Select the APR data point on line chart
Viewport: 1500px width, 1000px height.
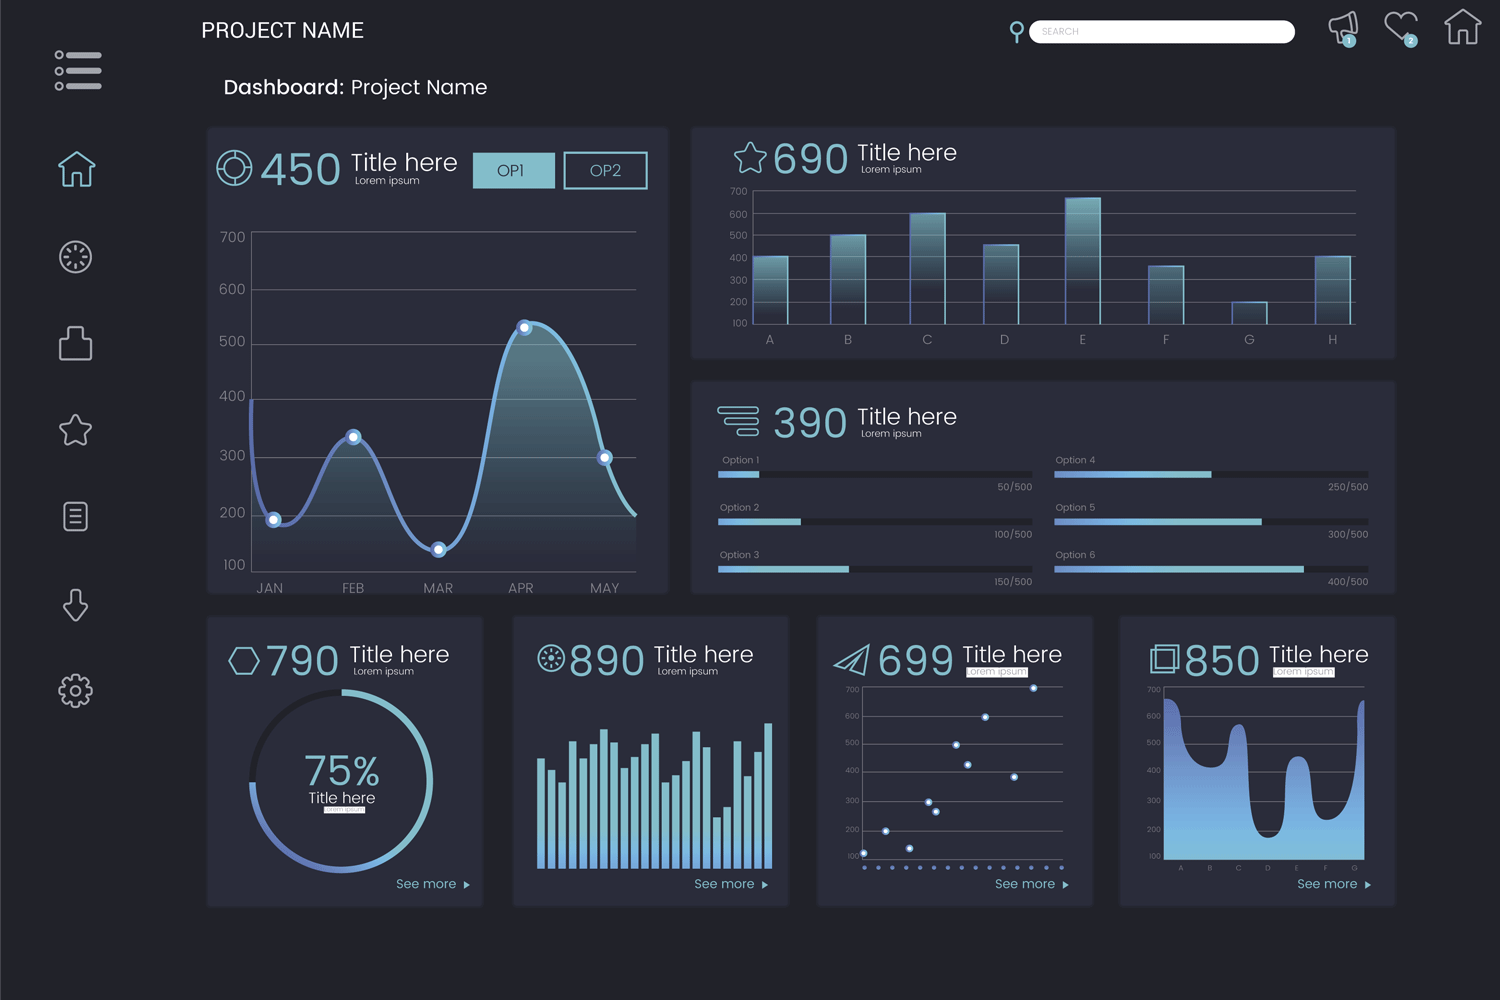[x=524, y=328]
